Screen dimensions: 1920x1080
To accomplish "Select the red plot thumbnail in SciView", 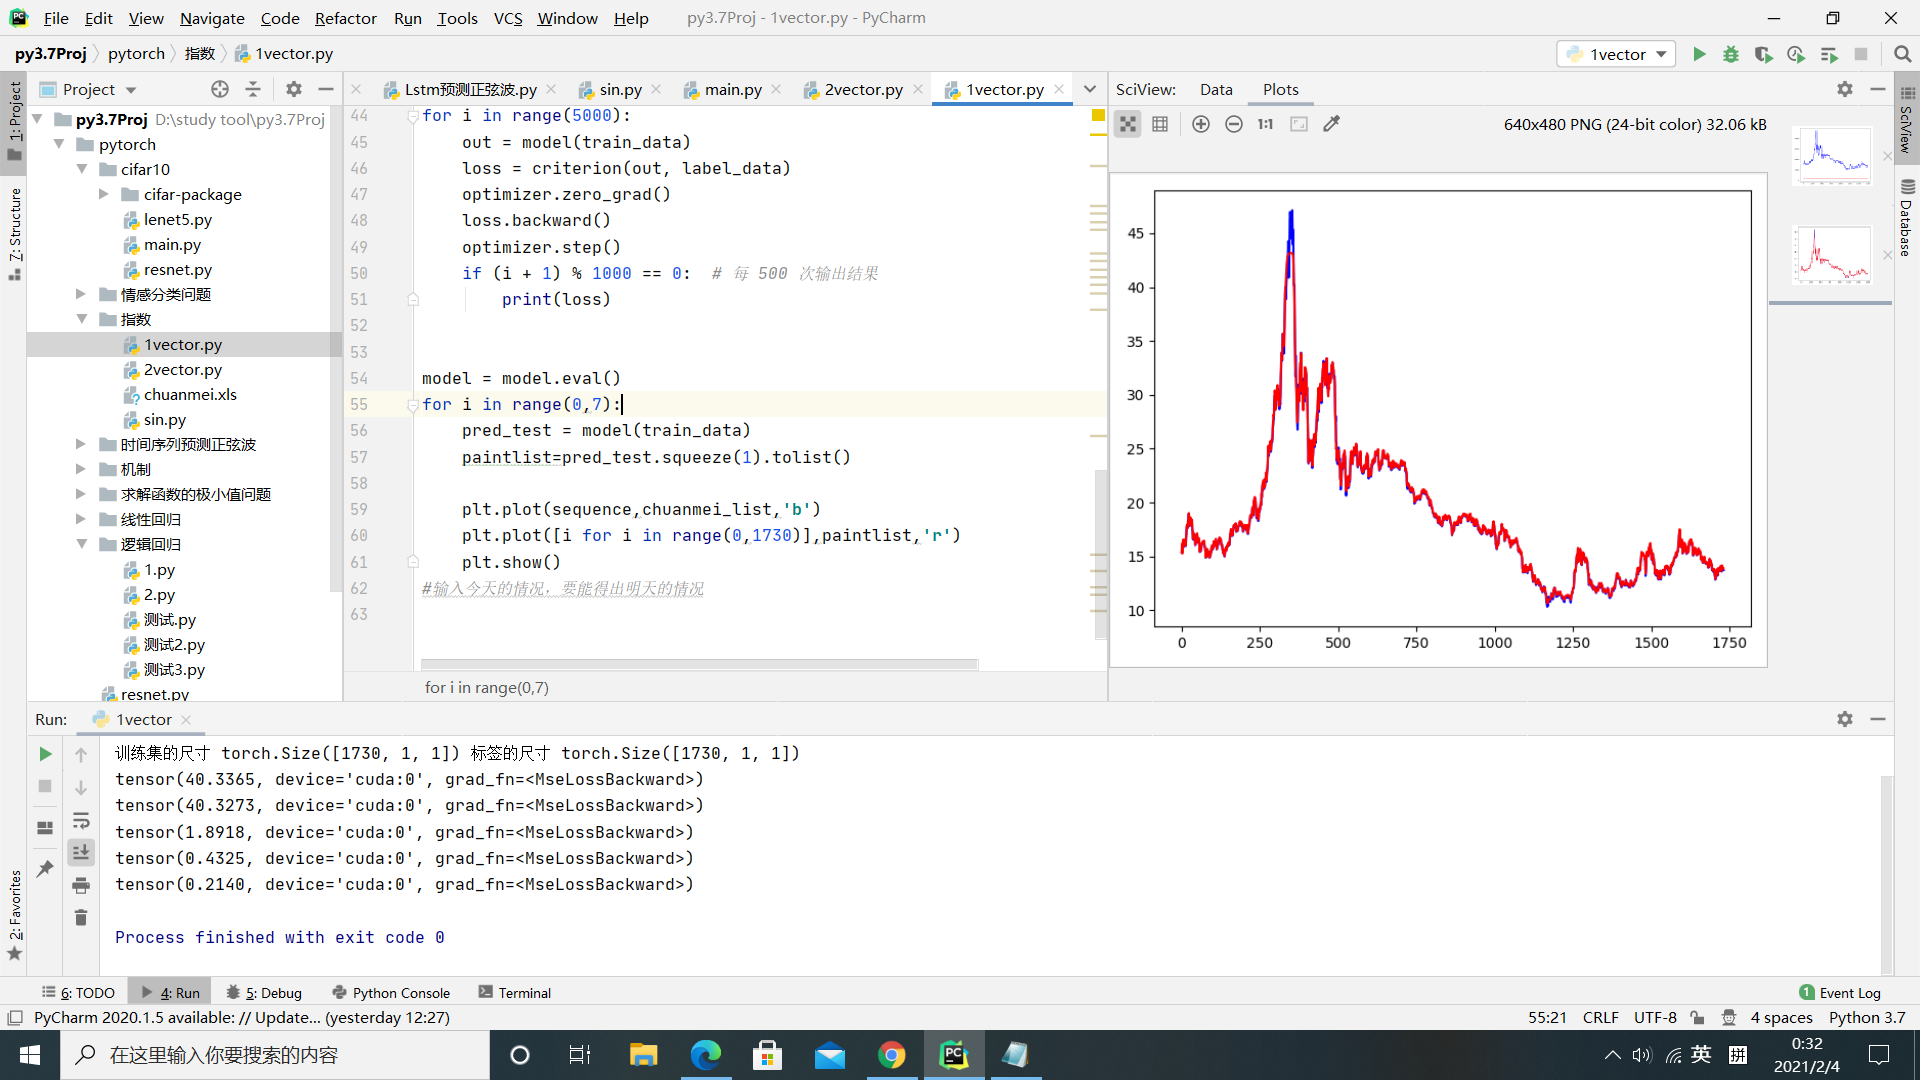I will pos(1832,254).
